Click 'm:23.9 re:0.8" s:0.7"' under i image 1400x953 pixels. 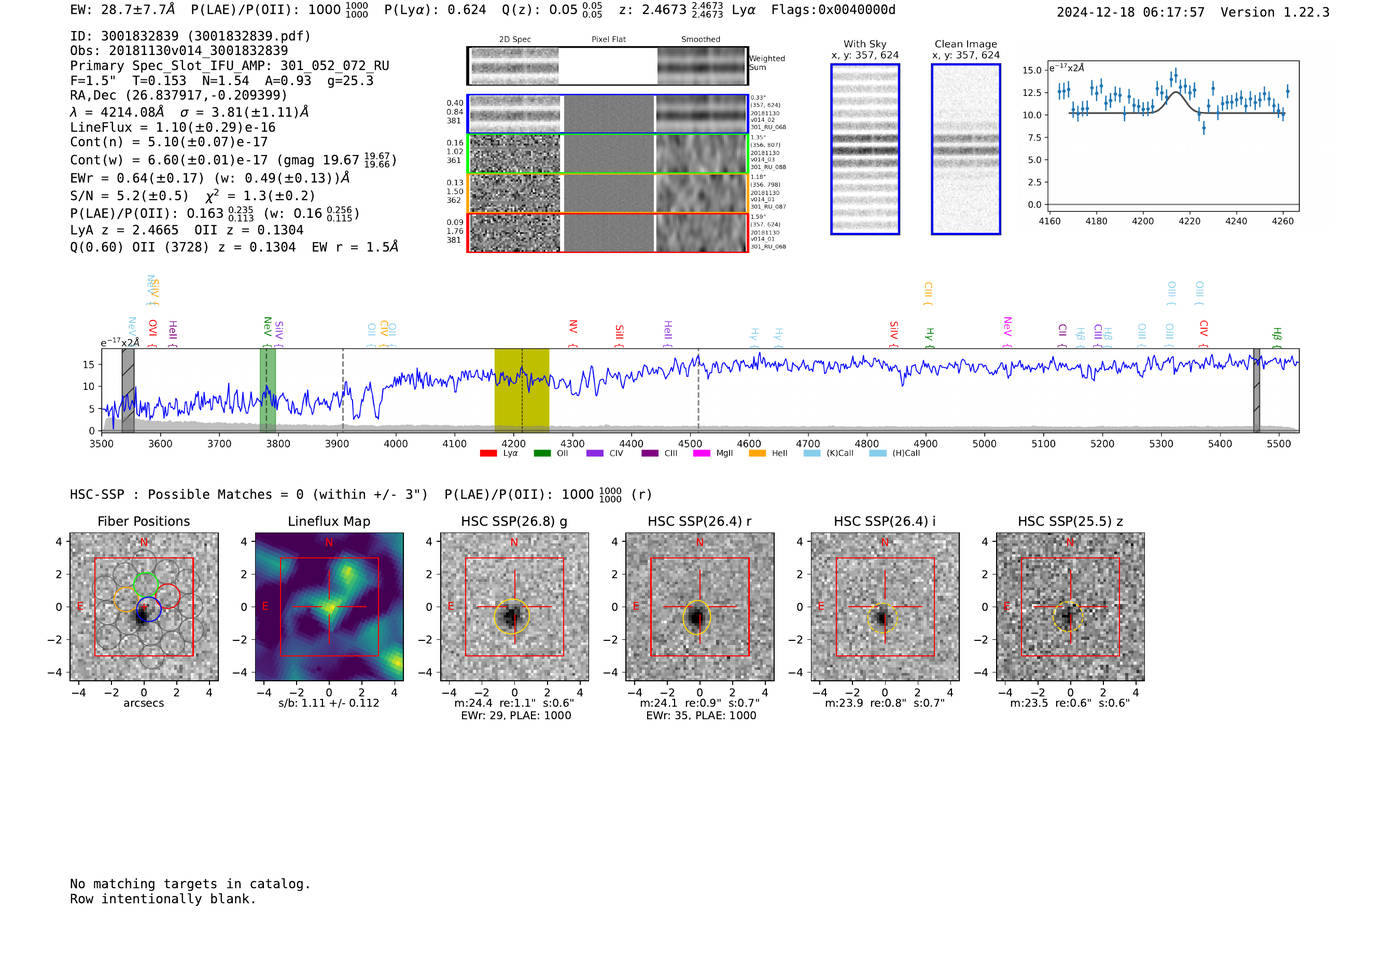tap(885, 703)
